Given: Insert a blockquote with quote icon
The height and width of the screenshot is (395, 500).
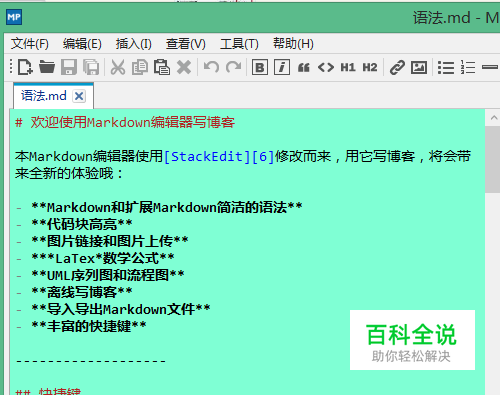Looking at the screenshot, I should (x=304, y=68).
